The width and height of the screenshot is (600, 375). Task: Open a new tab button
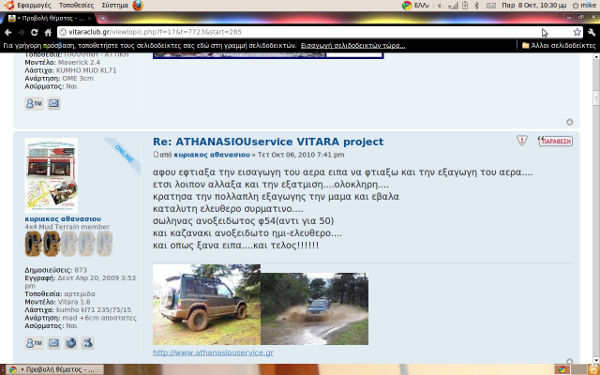(103, 18)
